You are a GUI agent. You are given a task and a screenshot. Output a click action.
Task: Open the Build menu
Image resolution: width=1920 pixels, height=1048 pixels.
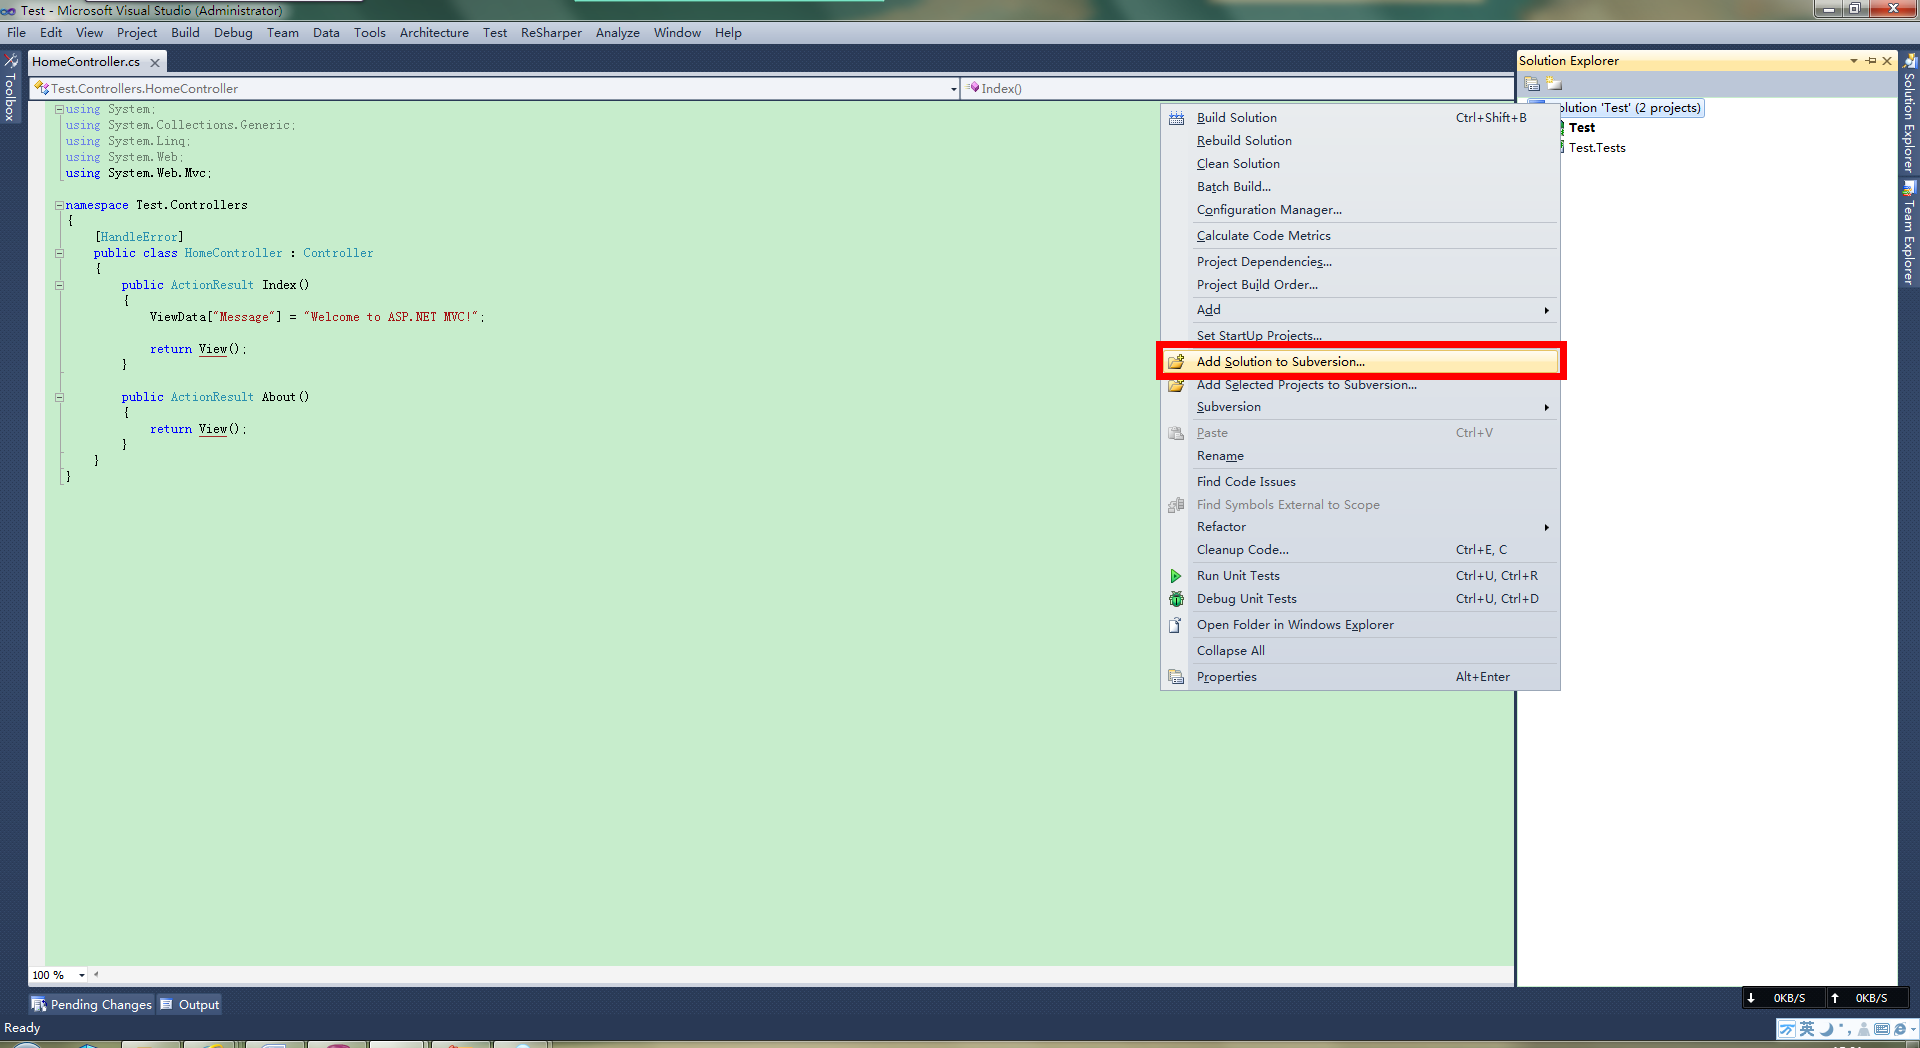point(185,33)
